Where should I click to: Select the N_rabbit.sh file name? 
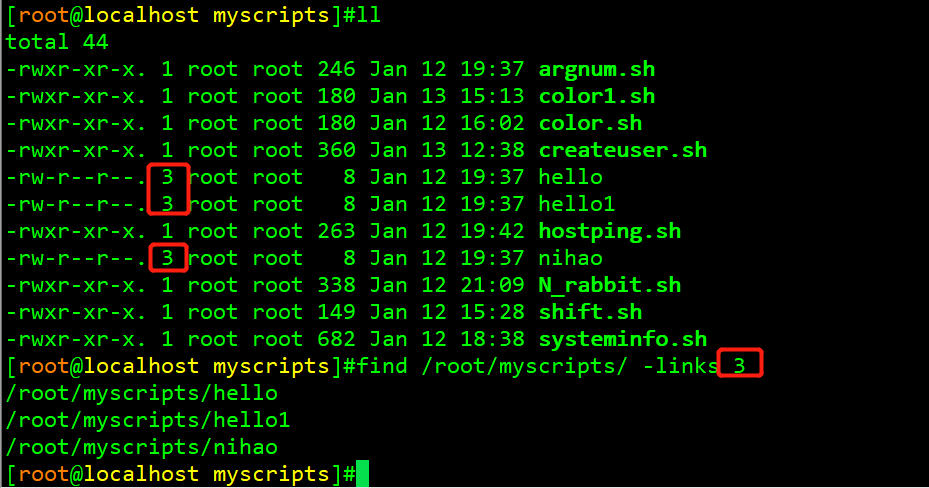click(609, 285)
